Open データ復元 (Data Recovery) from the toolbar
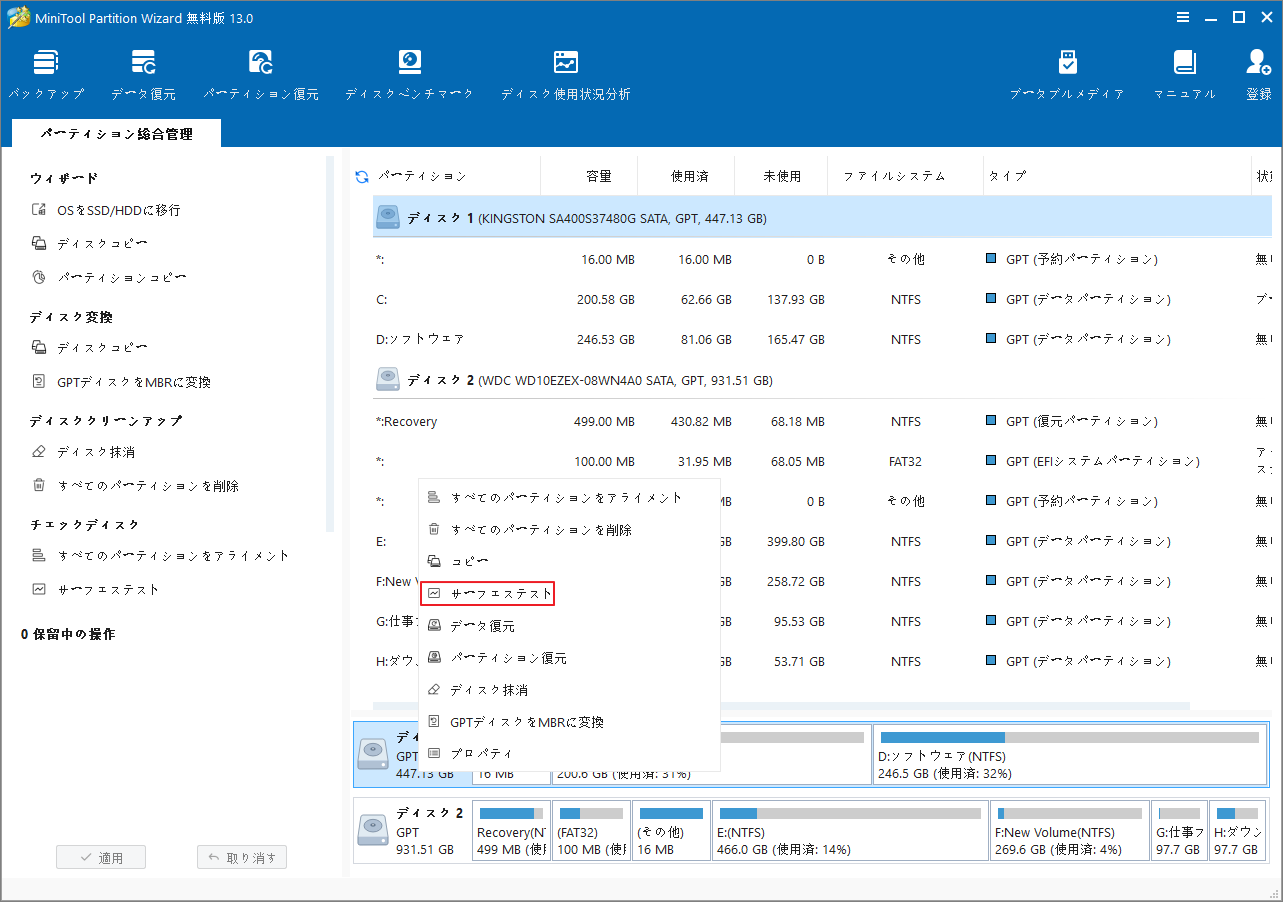 coord(143,75)
